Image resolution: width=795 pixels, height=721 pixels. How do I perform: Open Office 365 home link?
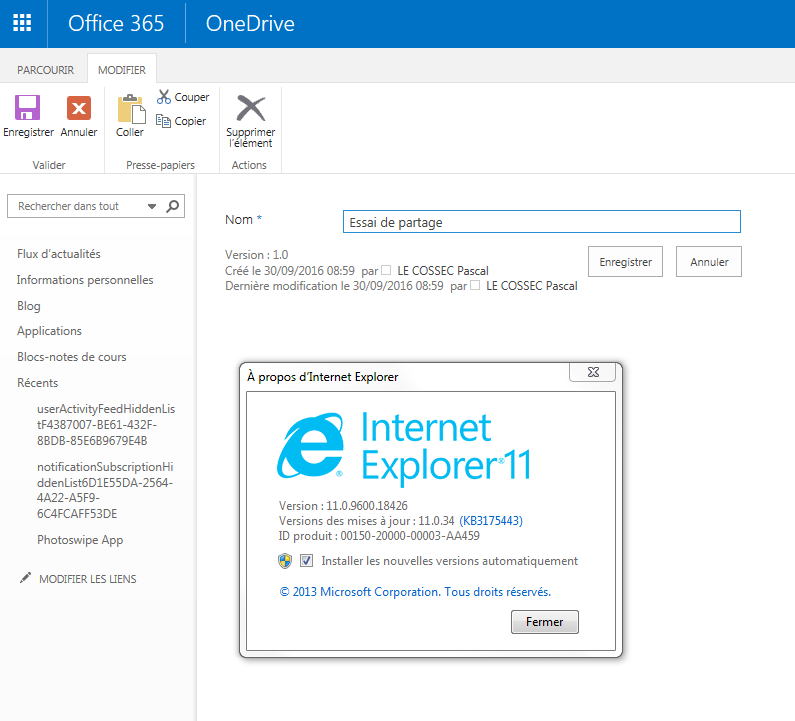click(x=116, y=24)
